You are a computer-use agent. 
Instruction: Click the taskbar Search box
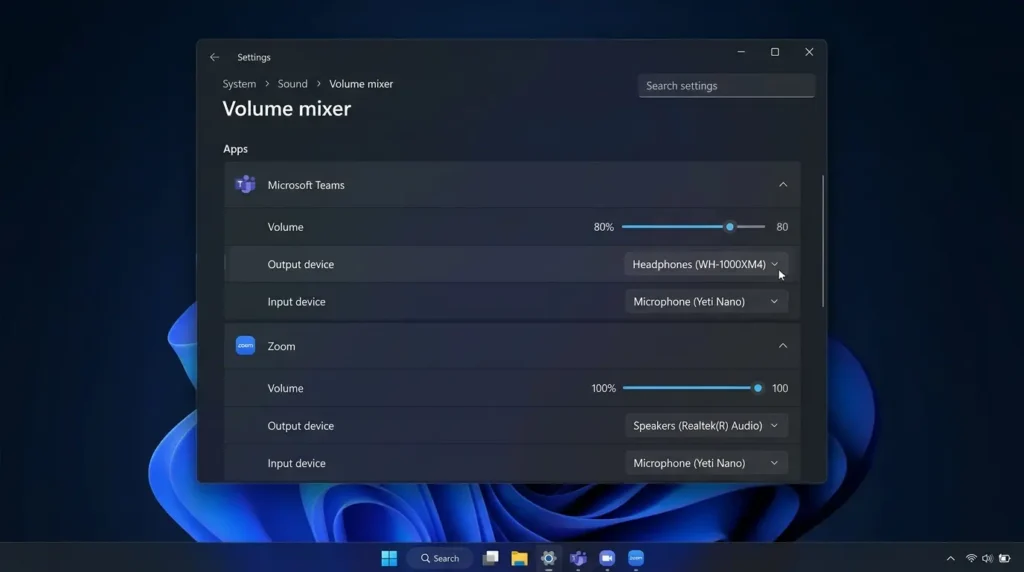pos(440,558)
